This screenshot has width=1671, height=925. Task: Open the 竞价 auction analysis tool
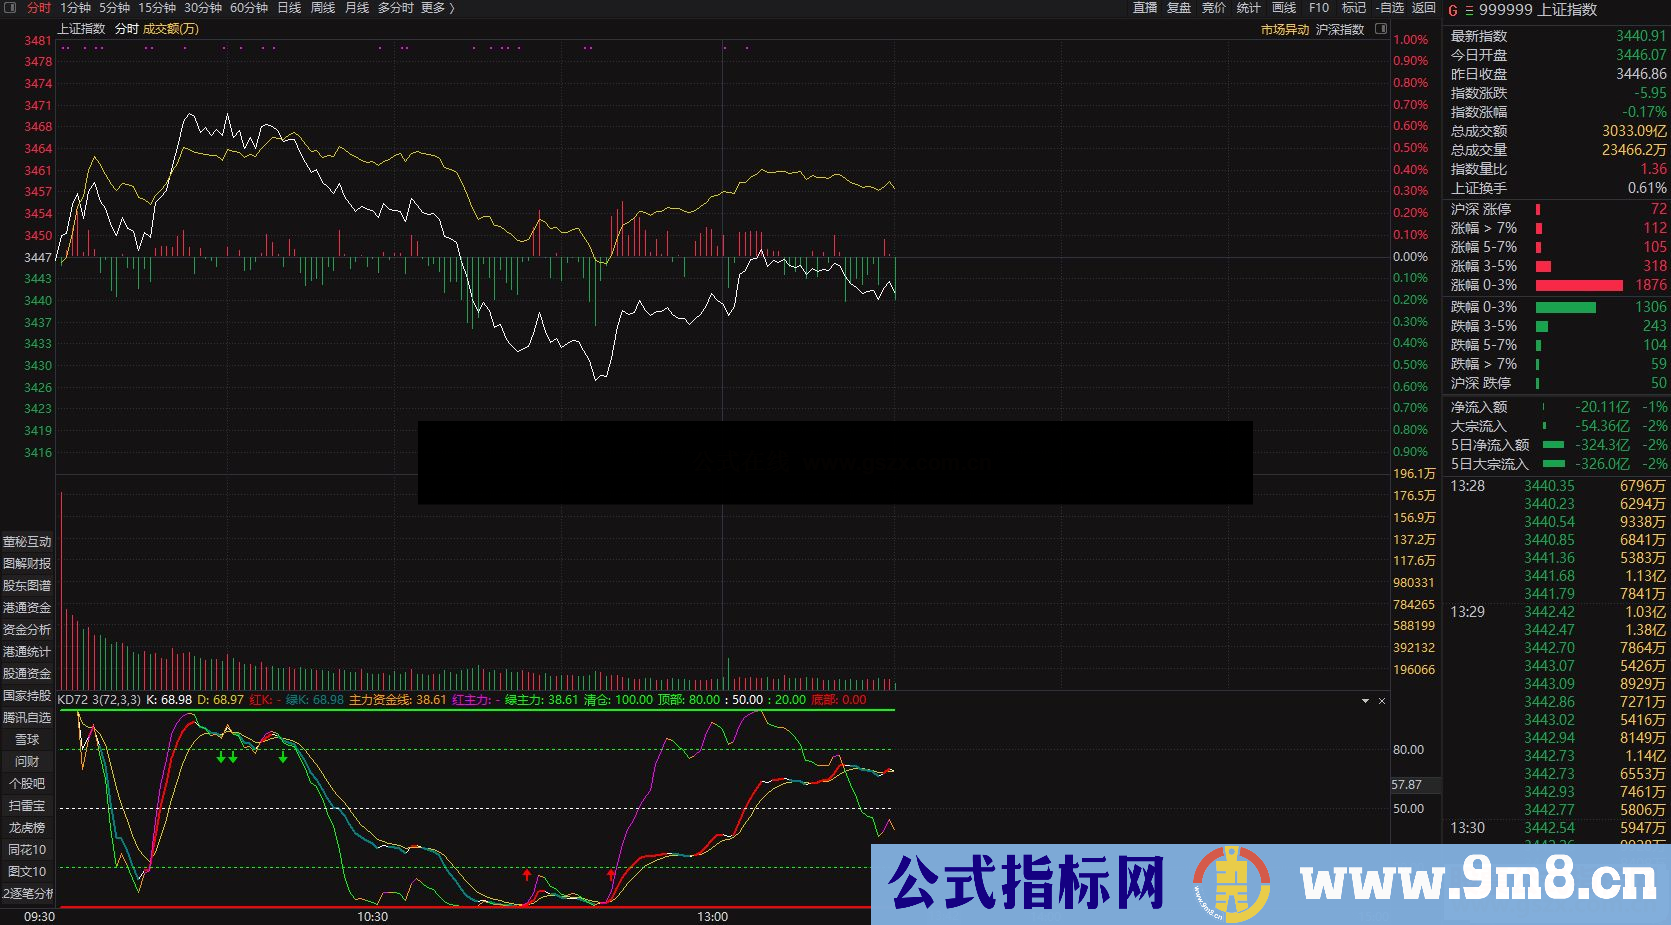[1213, 8]
